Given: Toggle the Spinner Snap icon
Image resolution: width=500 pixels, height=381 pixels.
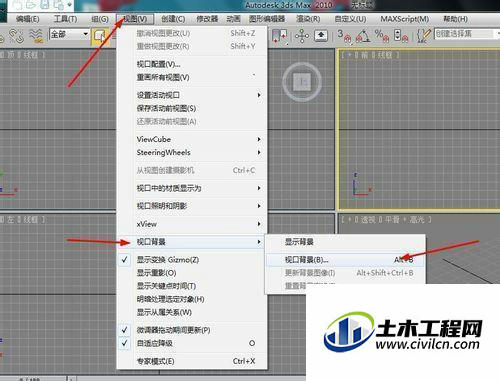Looking at the screenshot, I should point(401,35).
